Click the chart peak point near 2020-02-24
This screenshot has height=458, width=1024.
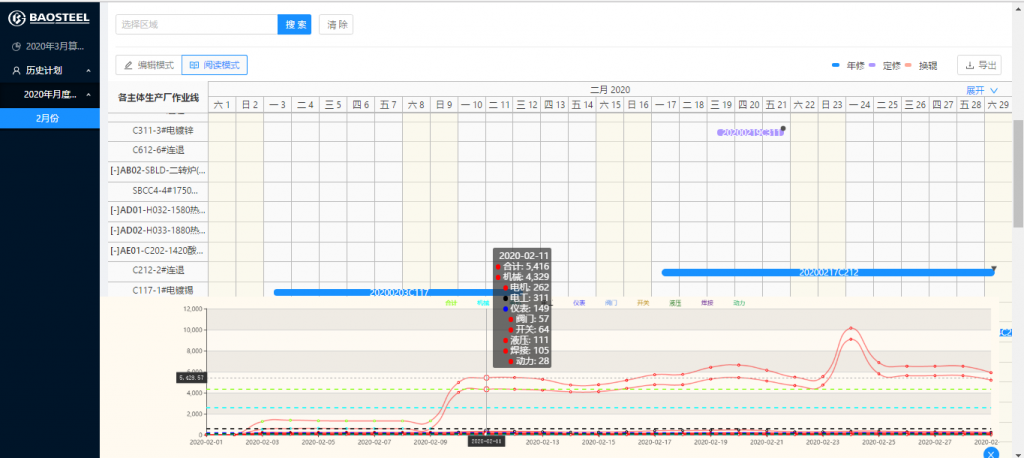point(851,328)
